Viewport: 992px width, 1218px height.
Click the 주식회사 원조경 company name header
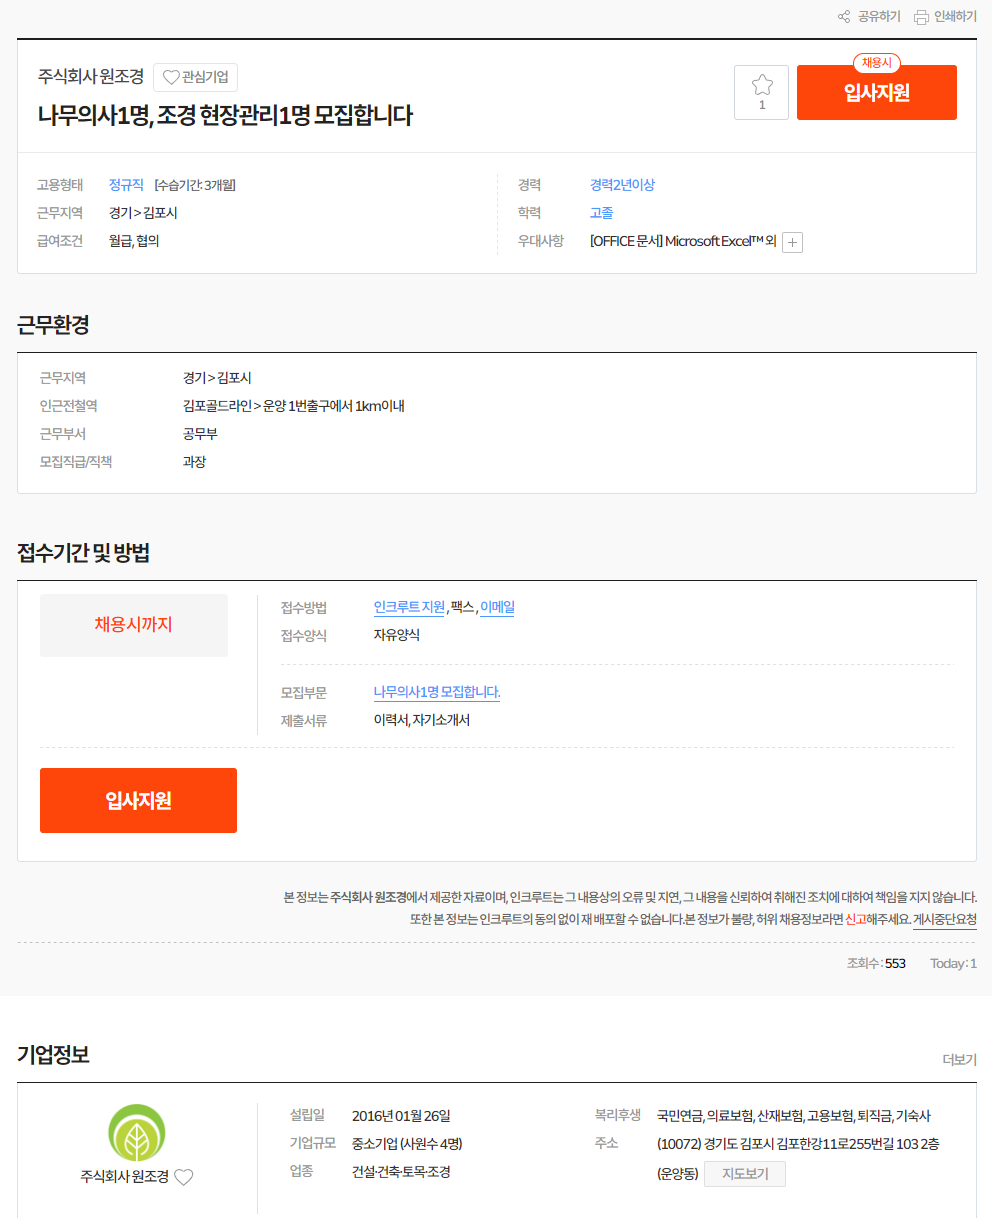pos(91,77)
